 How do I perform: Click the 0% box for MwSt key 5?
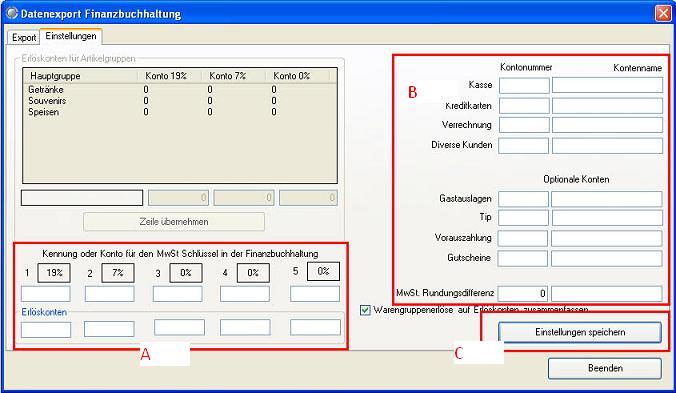(323, 271)
